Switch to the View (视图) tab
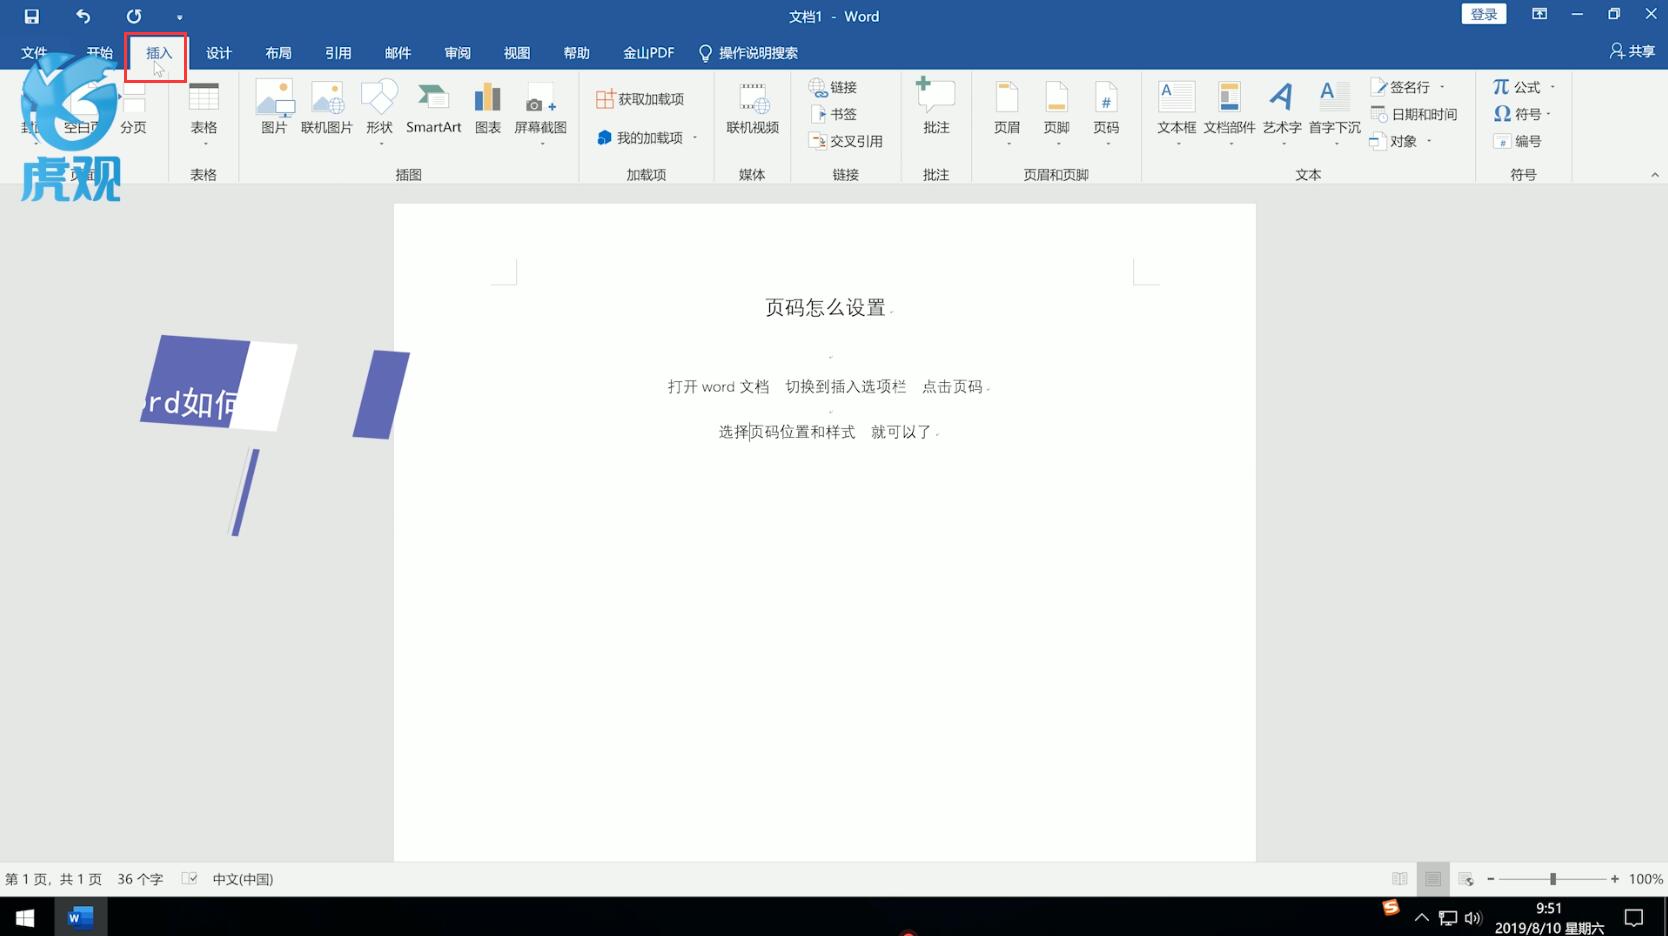1668x936 pixels. click(x=517, y=52)
